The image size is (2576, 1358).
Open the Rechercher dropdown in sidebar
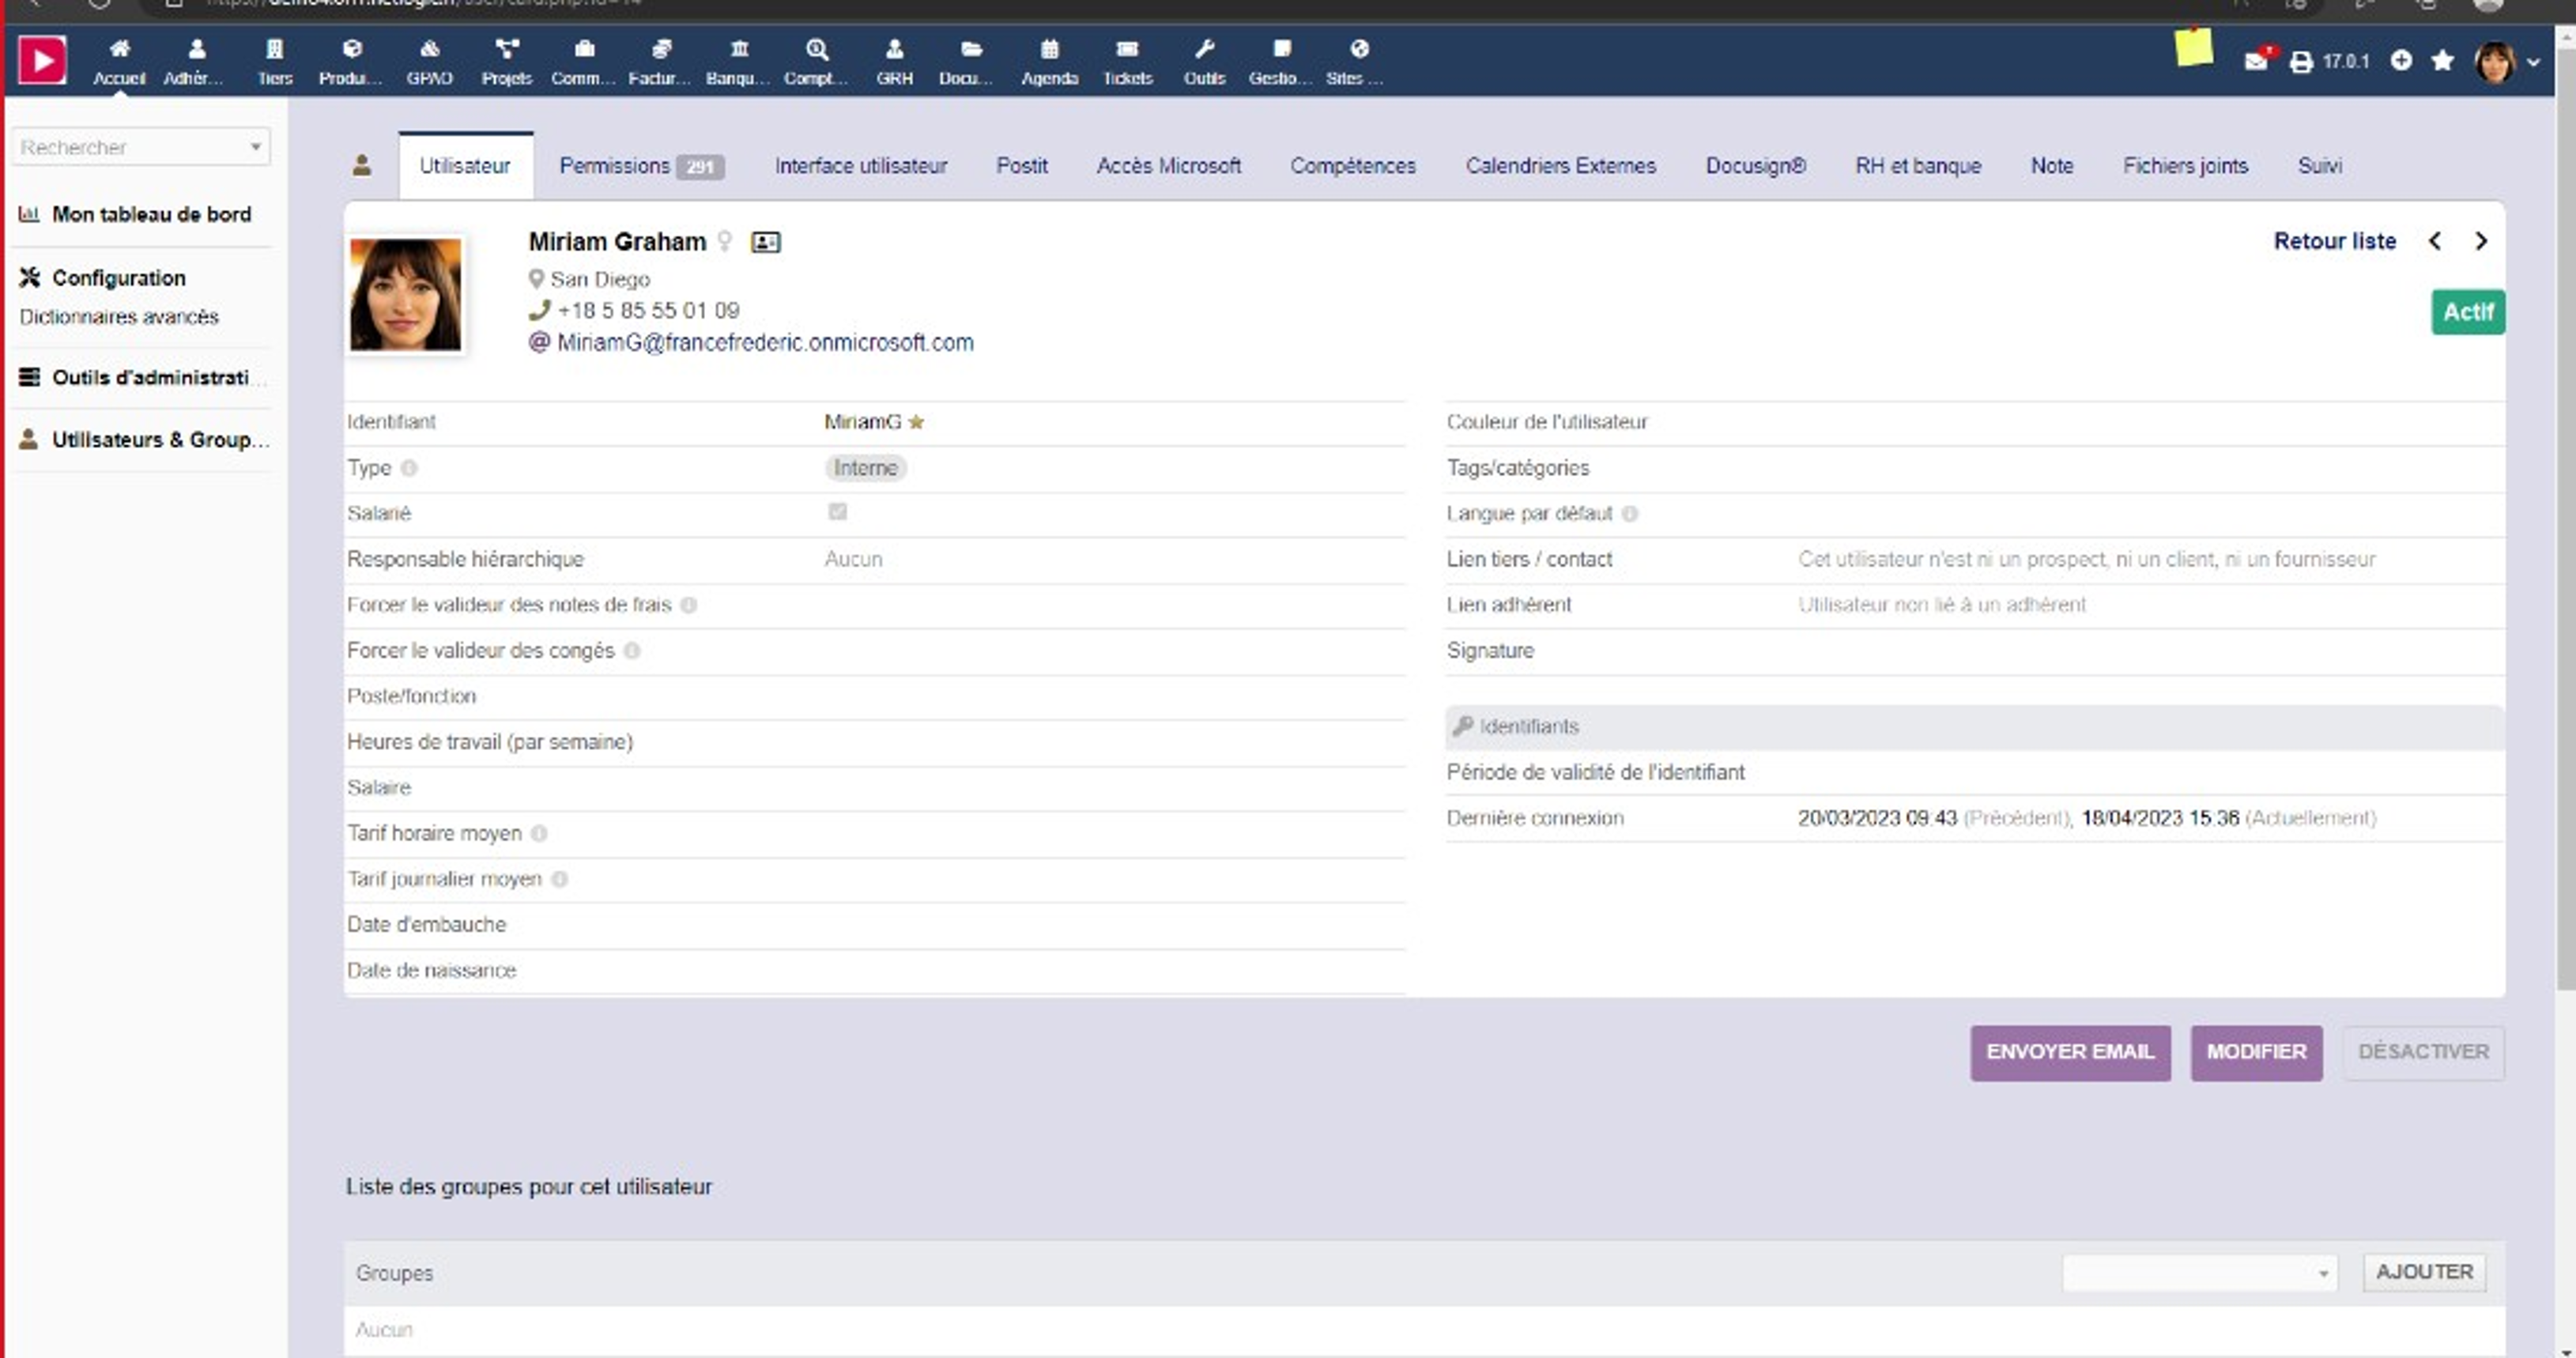pos(140,147)
